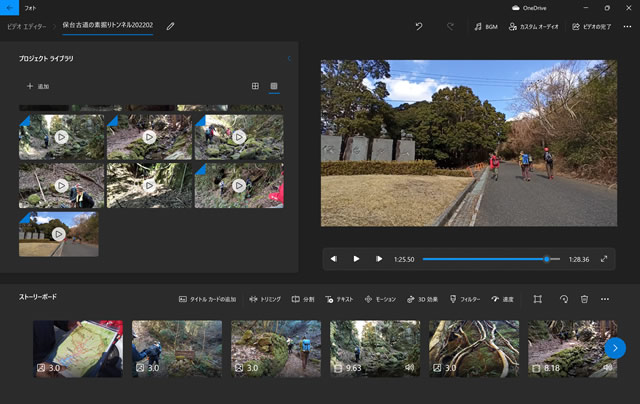This screenshot has height=404, width=640.
Task: Collapse the project library panel
Action: click(x=290, y=59)
